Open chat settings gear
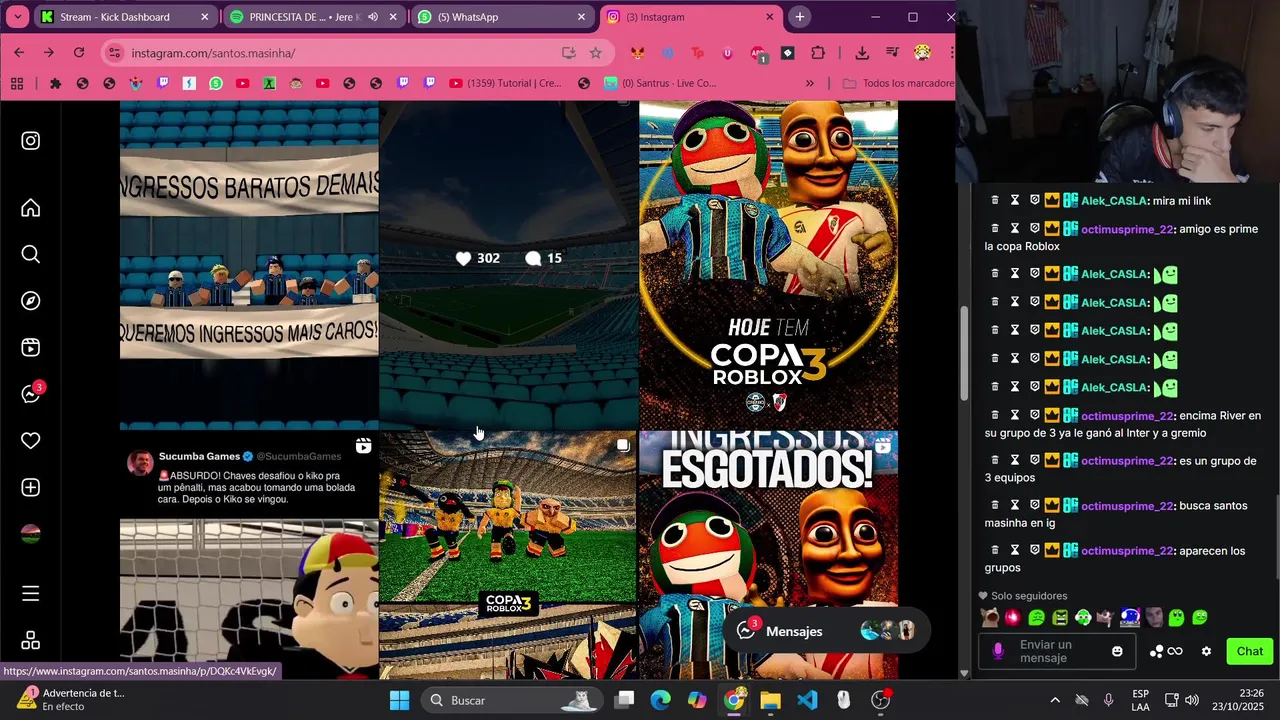This screenshot has height=720, width=1280. [x=1206, y=651]
